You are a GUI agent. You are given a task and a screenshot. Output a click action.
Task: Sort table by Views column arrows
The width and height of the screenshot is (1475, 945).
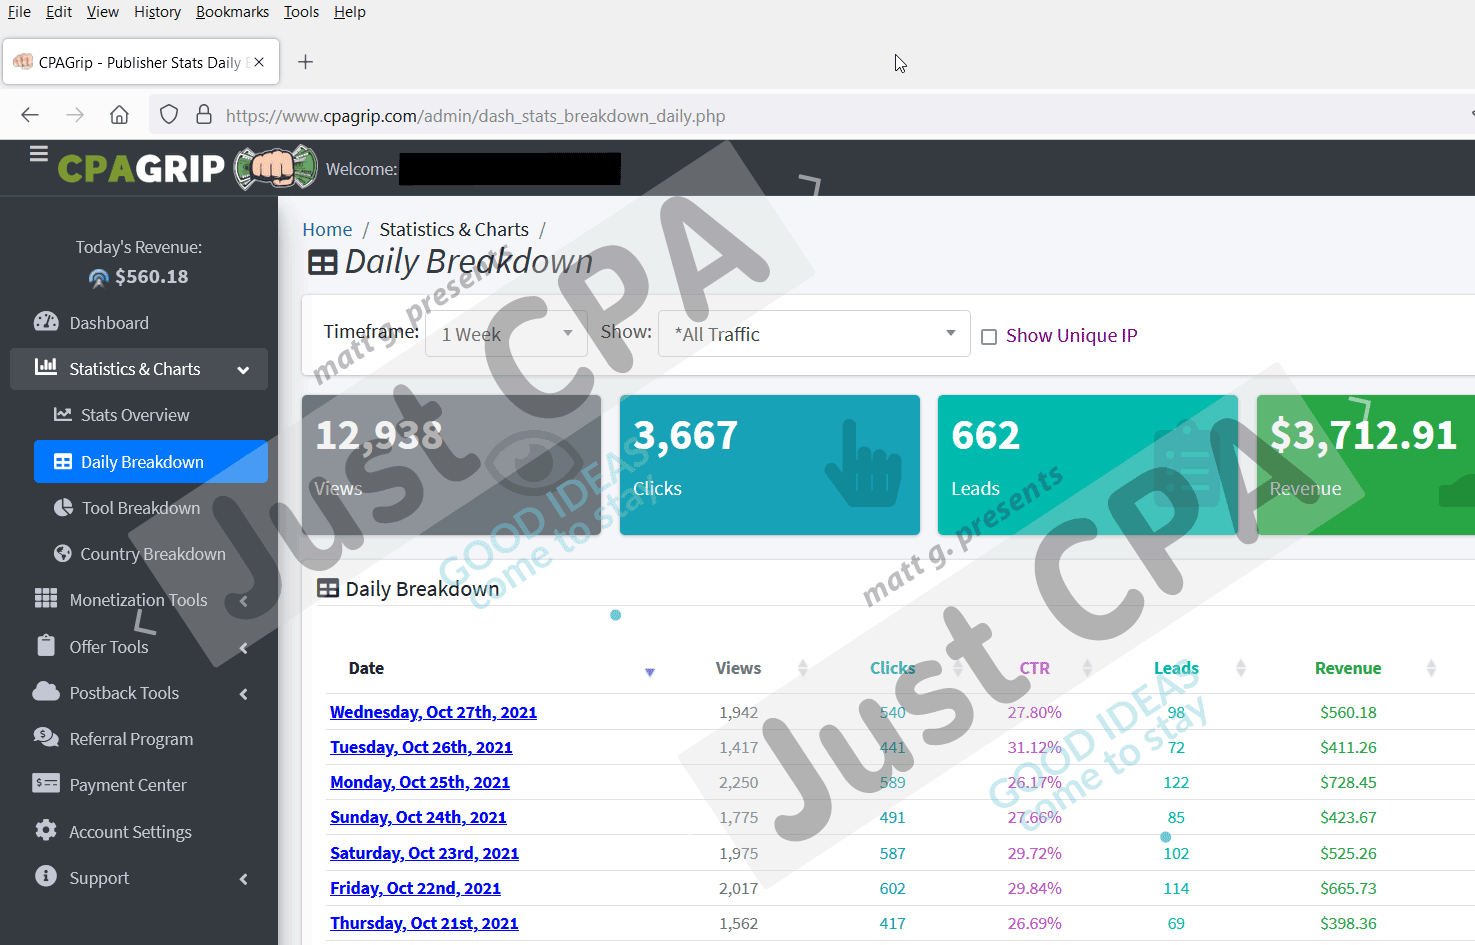coord(802,668)
